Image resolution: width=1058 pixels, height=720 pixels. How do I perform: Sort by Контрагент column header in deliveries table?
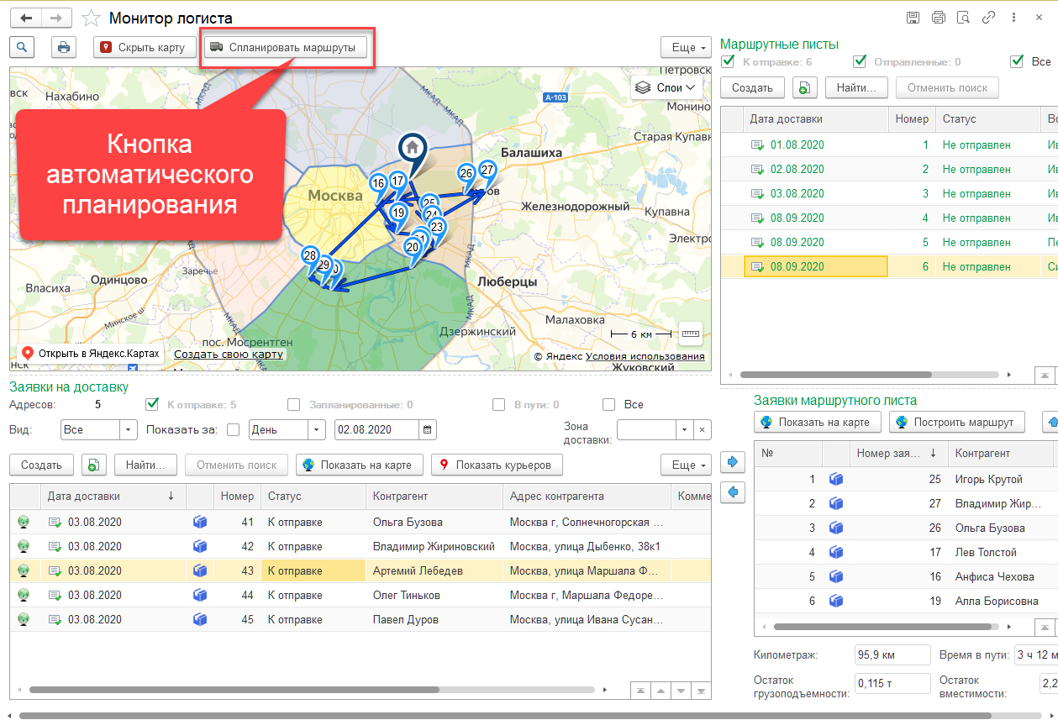[400, 496]
